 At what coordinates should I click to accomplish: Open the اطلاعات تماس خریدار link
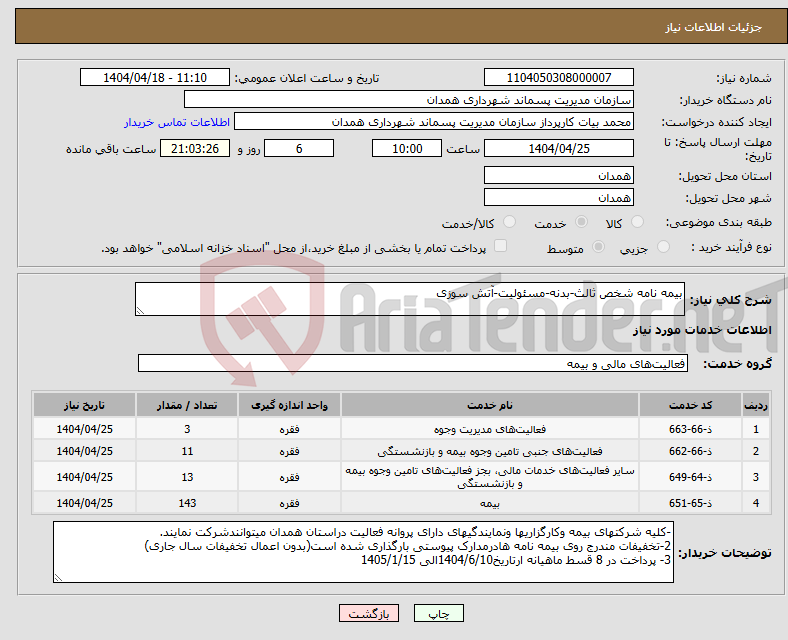point(177,122)
